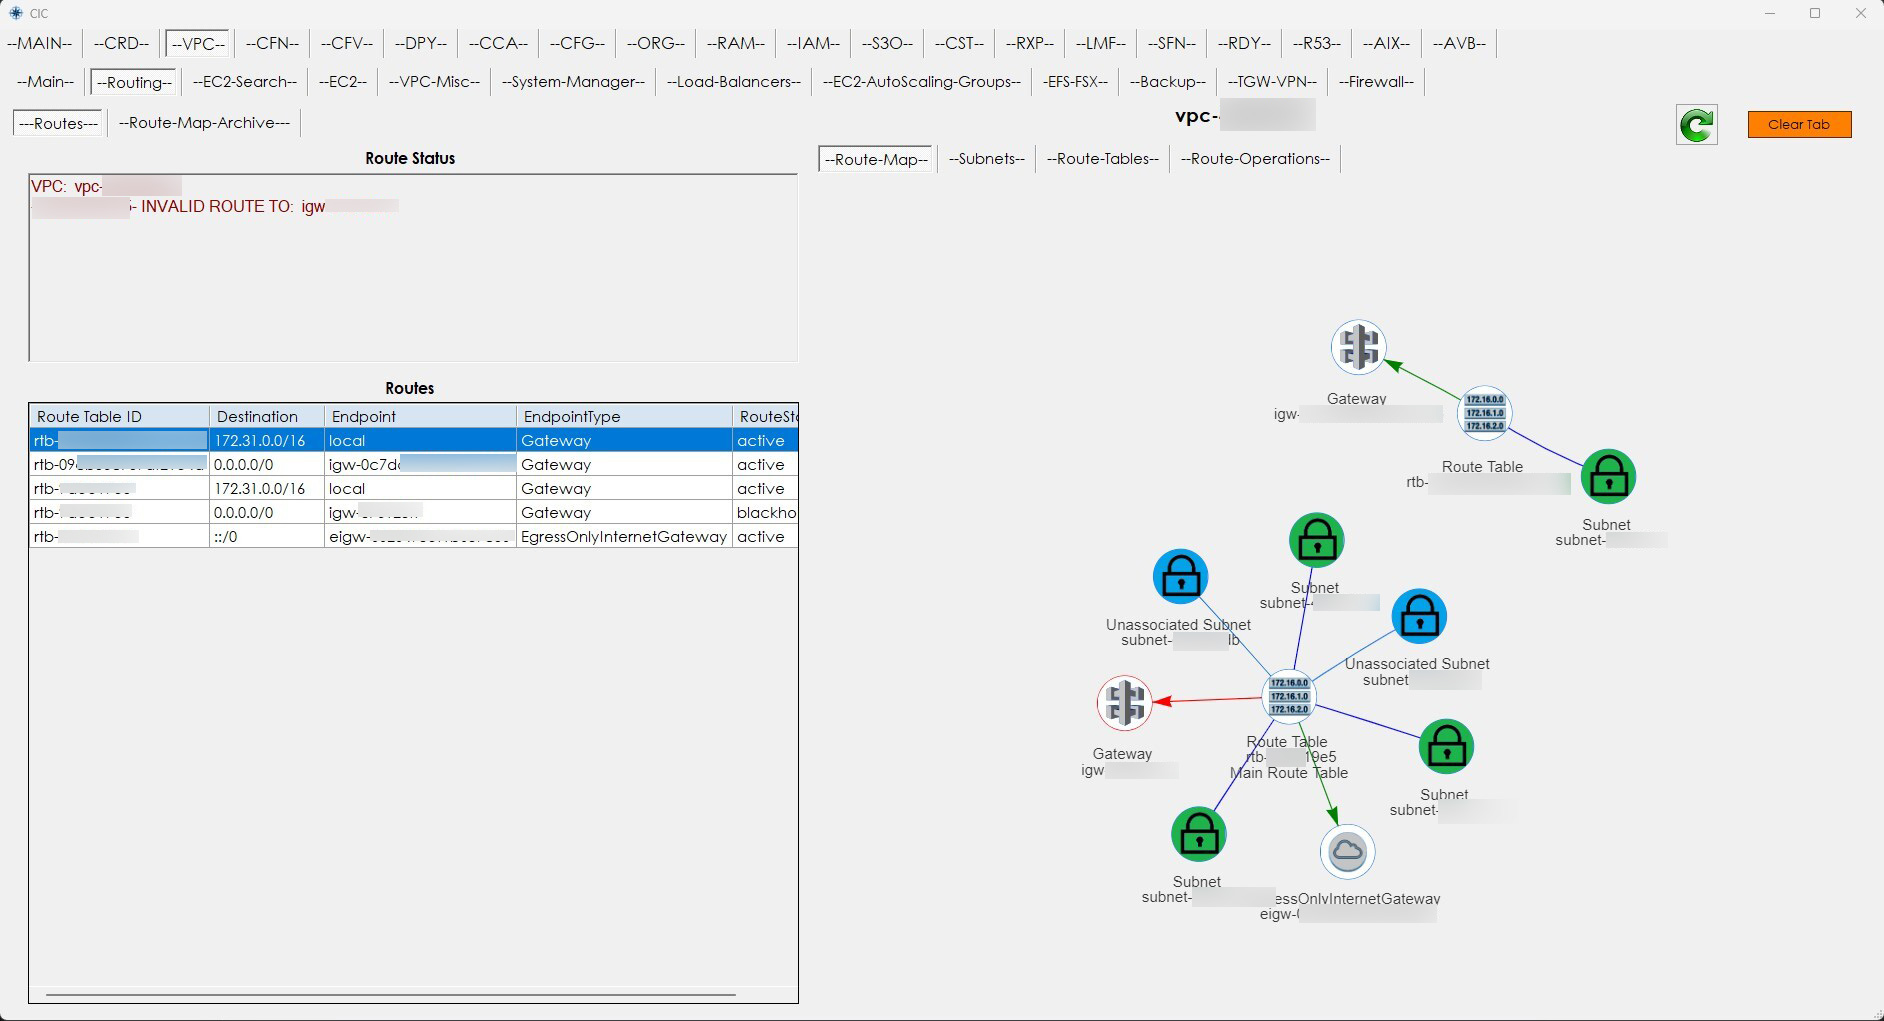Select the Main Route Table node icon
The width and height of the screenshot is (1884, 1021).
click(x=1289, y=696)
